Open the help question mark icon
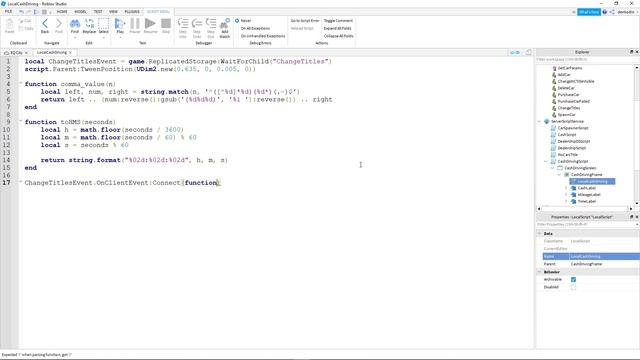Image resolution: width=640 pixels, height=360 pixels. pos(605,12)
